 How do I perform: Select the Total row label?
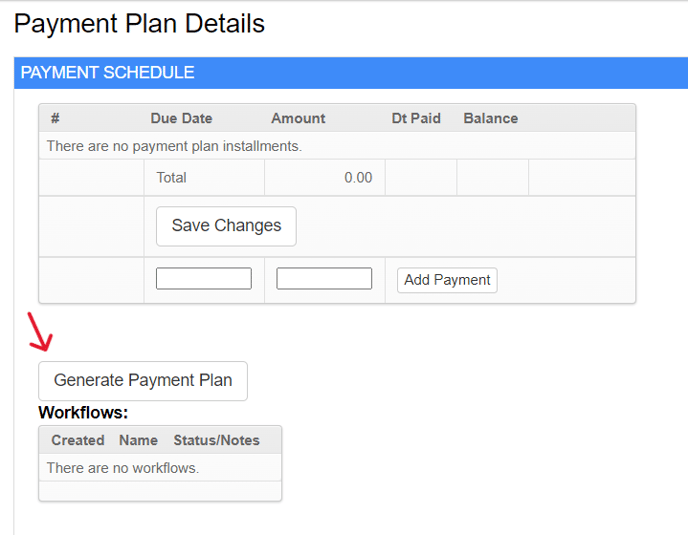(x=172, y=178)
